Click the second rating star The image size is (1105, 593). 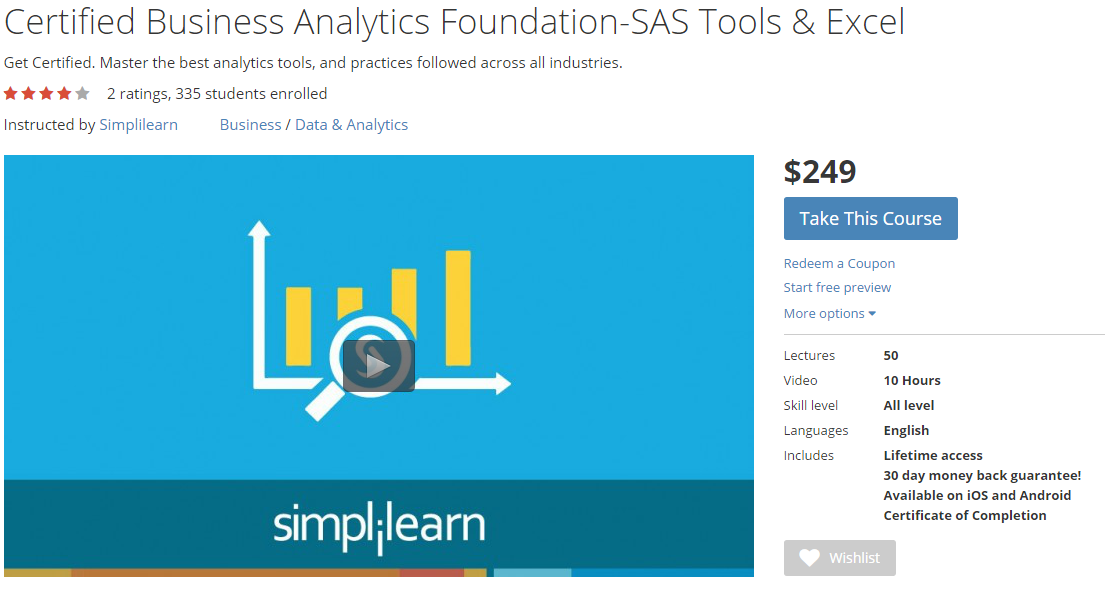pos(29,94)
